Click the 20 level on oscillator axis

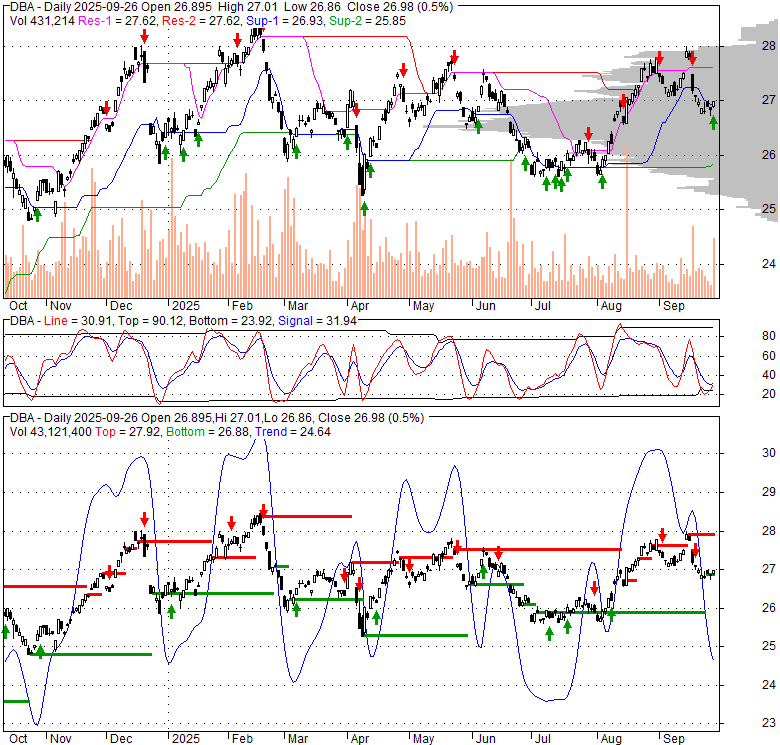pyautogui.click(x=769, y=394)
